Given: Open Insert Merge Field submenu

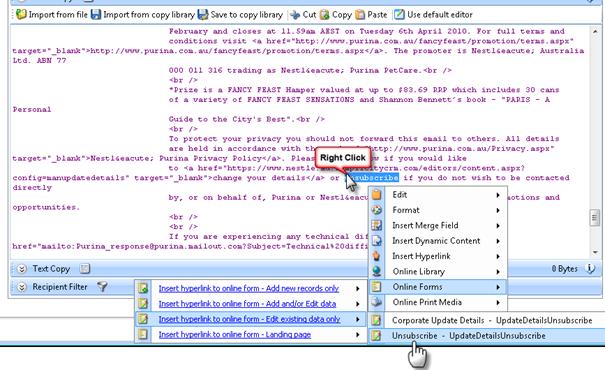Looking at the screenshot, I should [x=438, y=225].
